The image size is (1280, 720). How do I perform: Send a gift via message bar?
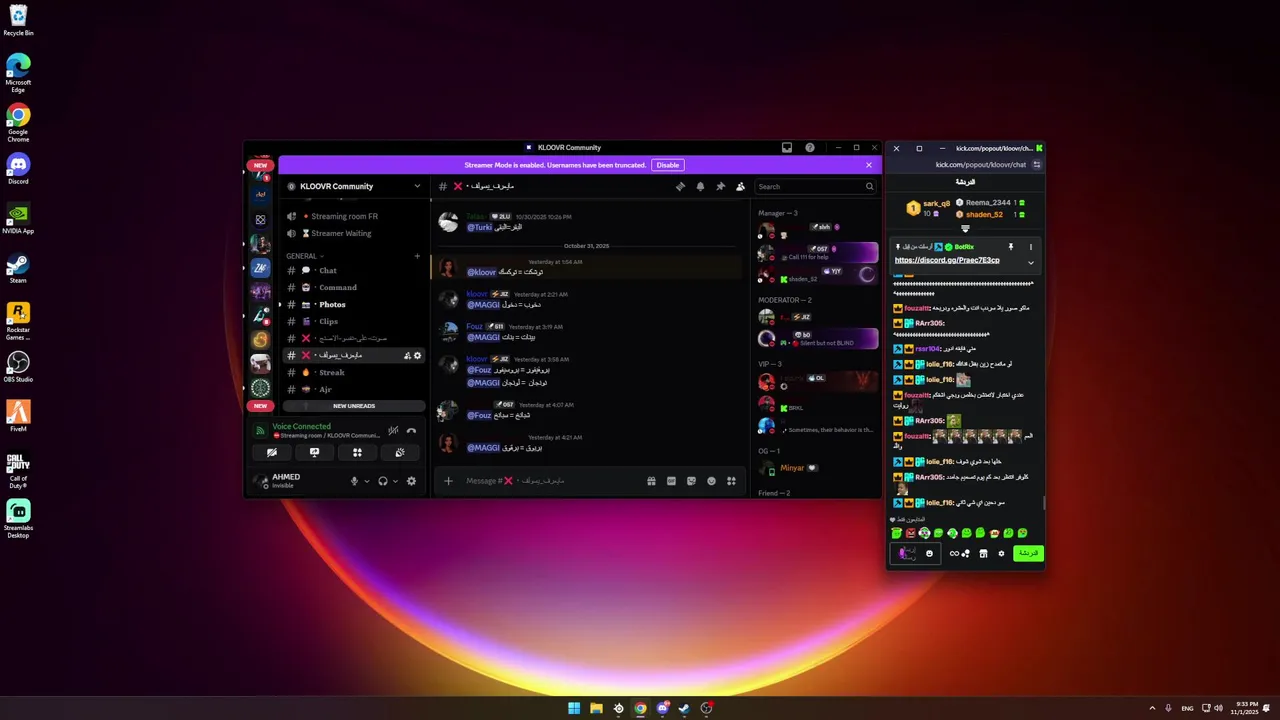[x=651, y=481]
